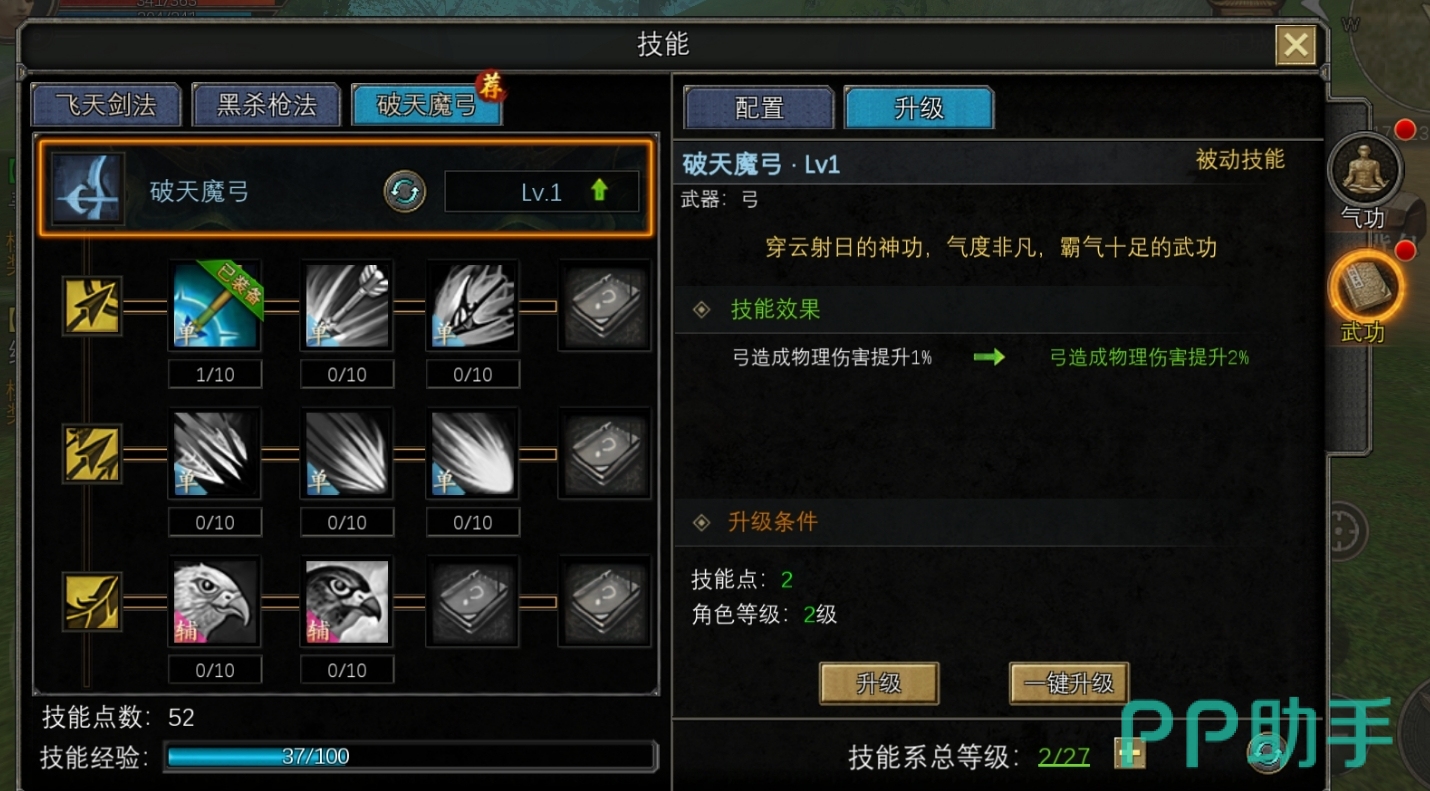Click the 升级 upgrade button
This screenshot has width=1430, height=791.
(879, 684)
